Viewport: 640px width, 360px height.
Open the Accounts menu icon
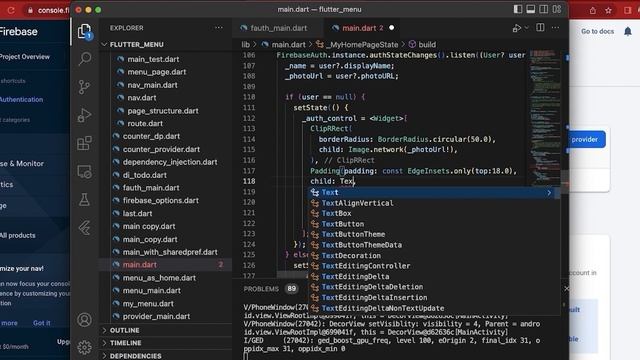[x=84, y=320]
